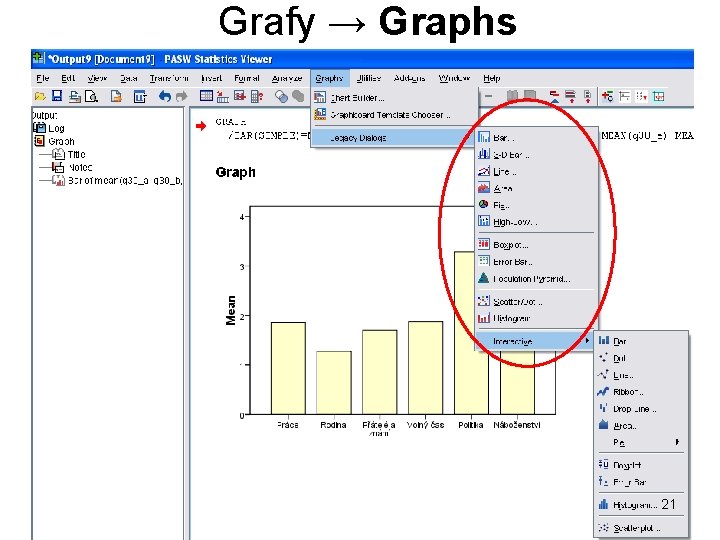Open Print Preview from the toolbar
This screenshot has width=720, height=540.
pyautogui.click(x=92, y=96)
